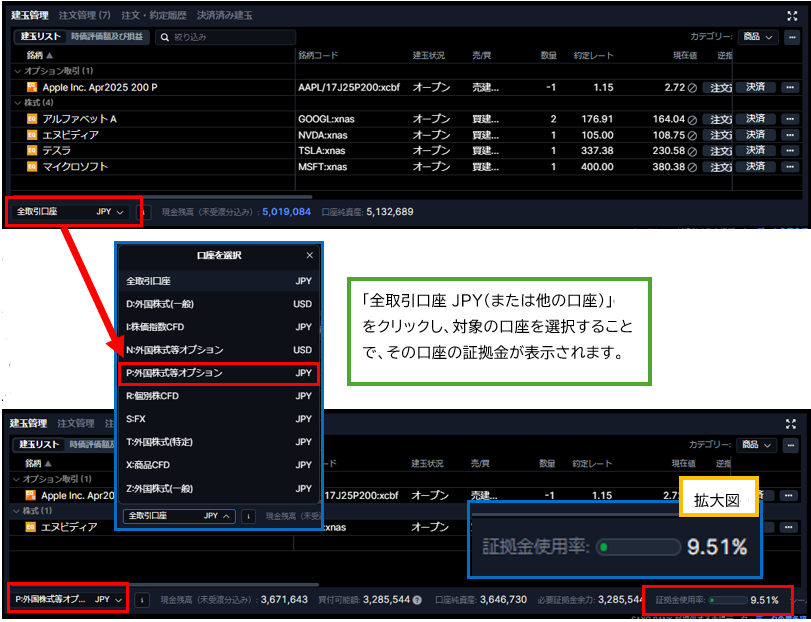Open the 決済済み建玉 tab
The height and width of the screenshot is (622, 811).
[x=225, y=16]
